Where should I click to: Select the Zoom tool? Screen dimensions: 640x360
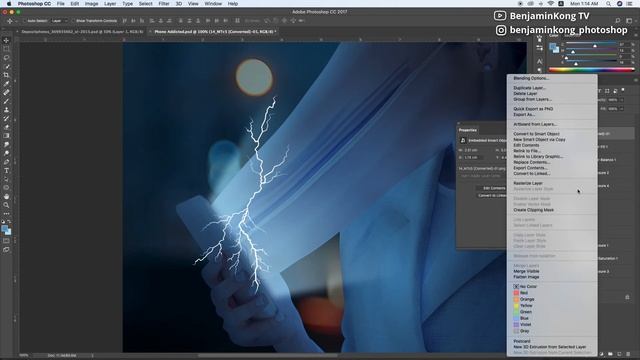6,205
